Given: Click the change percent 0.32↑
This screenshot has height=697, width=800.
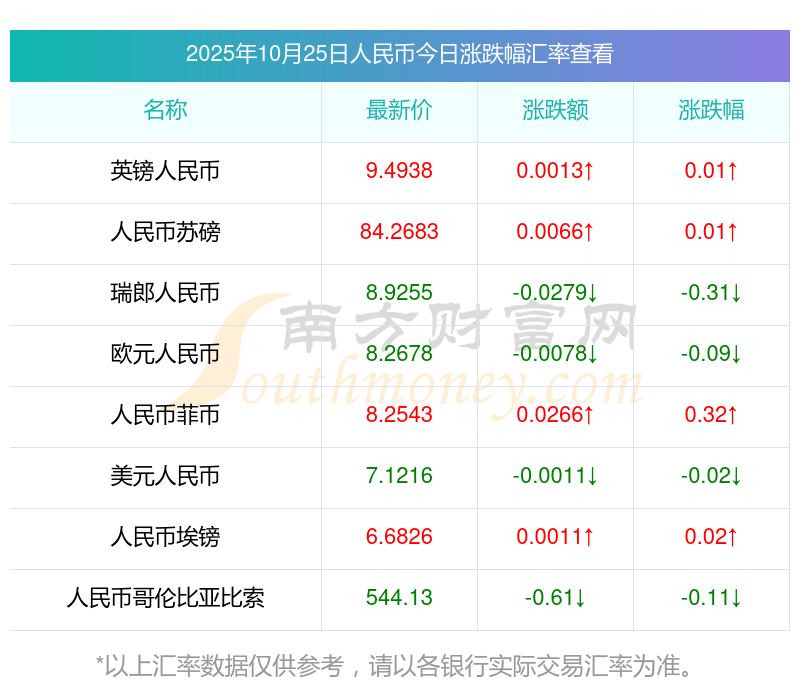Looking at the screenshot, I should coord(711,415).
